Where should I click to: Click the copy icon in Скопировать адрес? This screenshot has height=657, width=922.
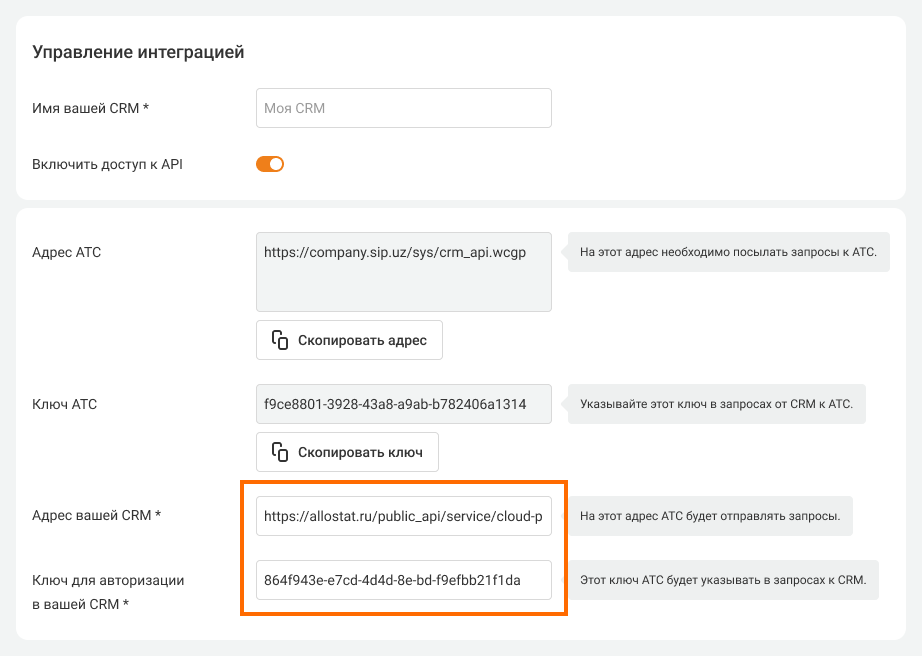point(280,340)
